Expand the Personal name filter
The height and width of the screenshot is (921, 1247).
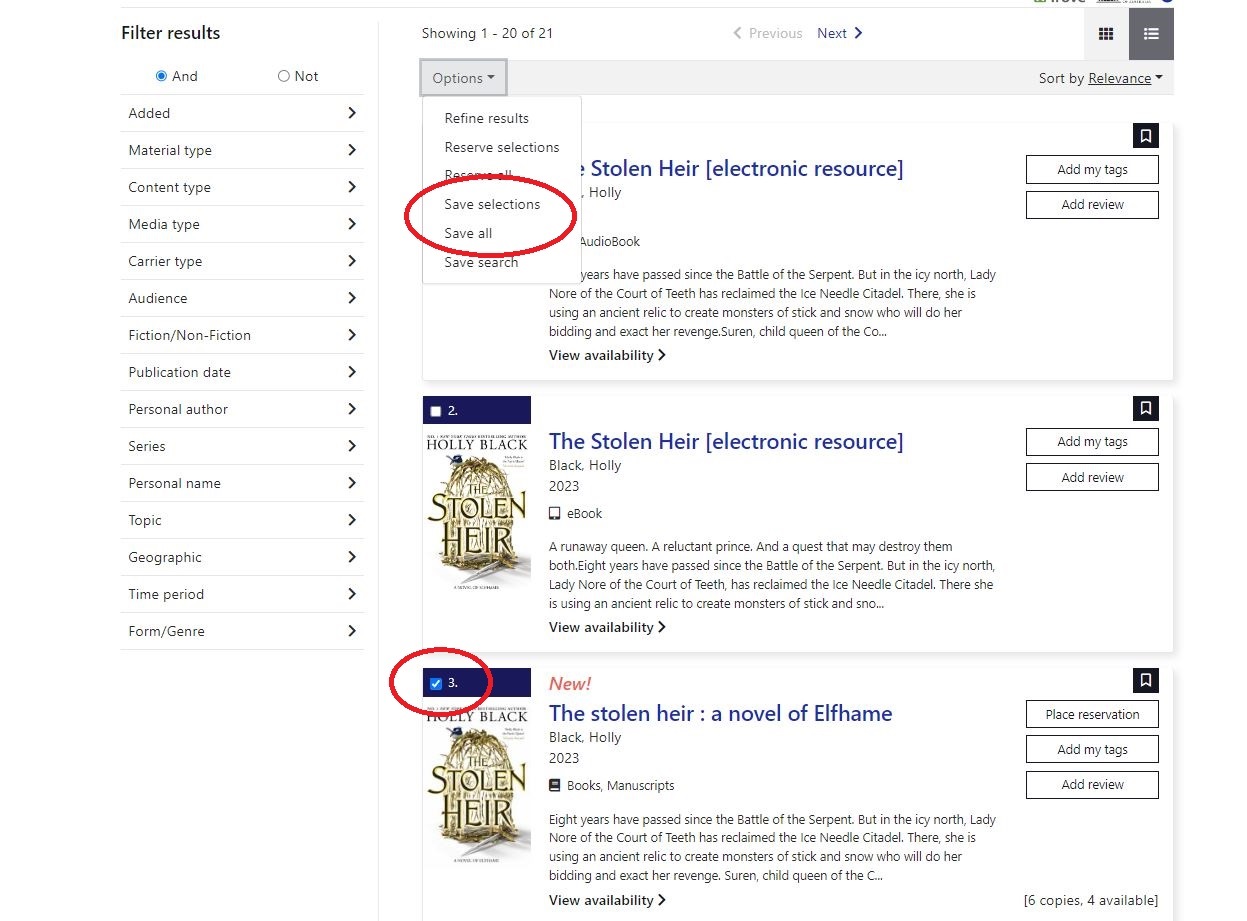click(x=242, y=483)
